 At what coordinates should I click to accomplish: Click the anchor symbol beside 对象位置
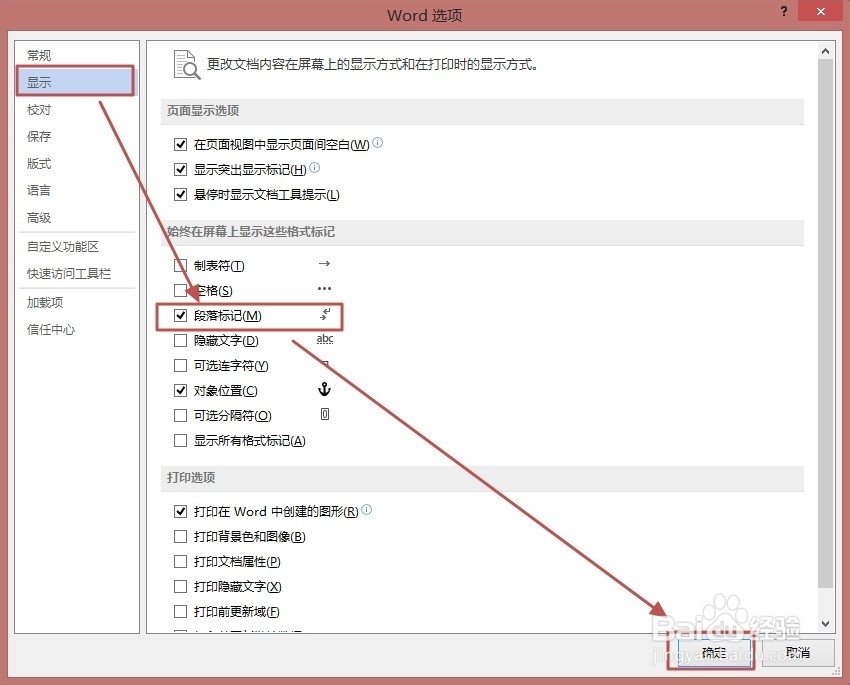coord(324,390)
